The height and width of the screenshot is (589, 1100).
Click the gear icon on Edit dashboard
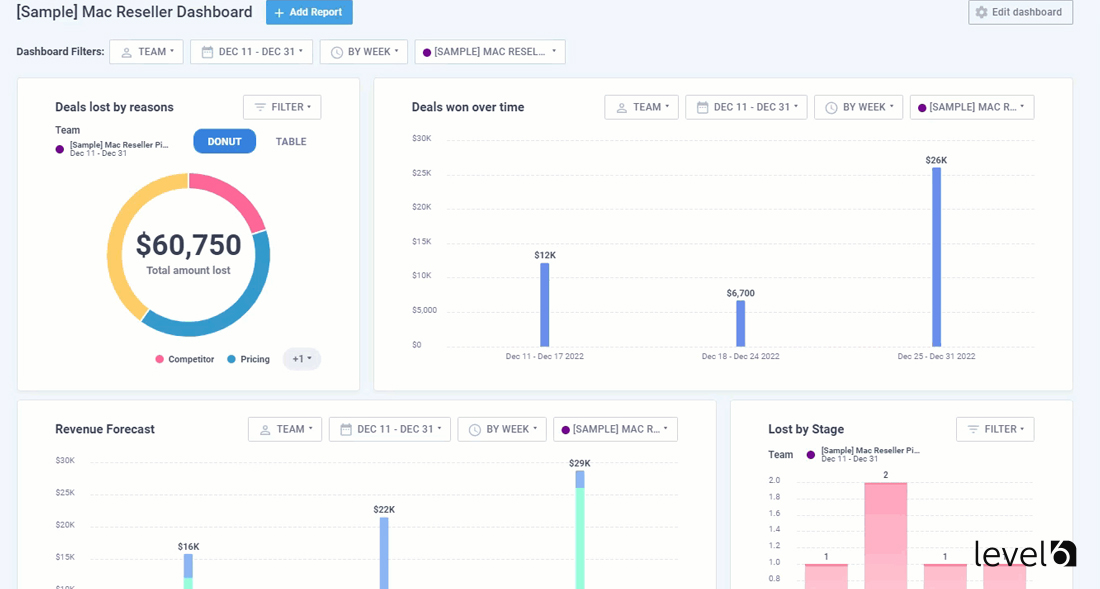981,12
